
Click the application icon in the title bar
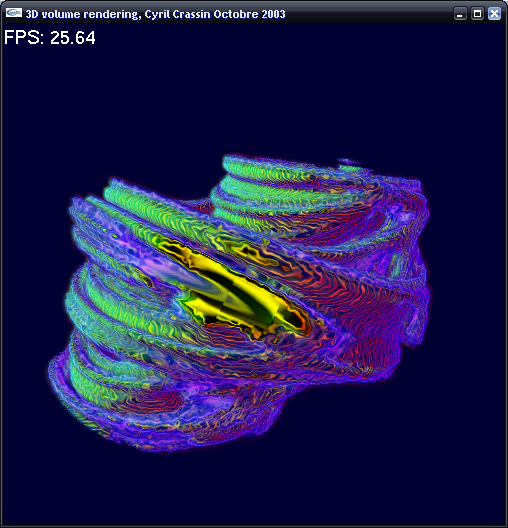point(14,13)
